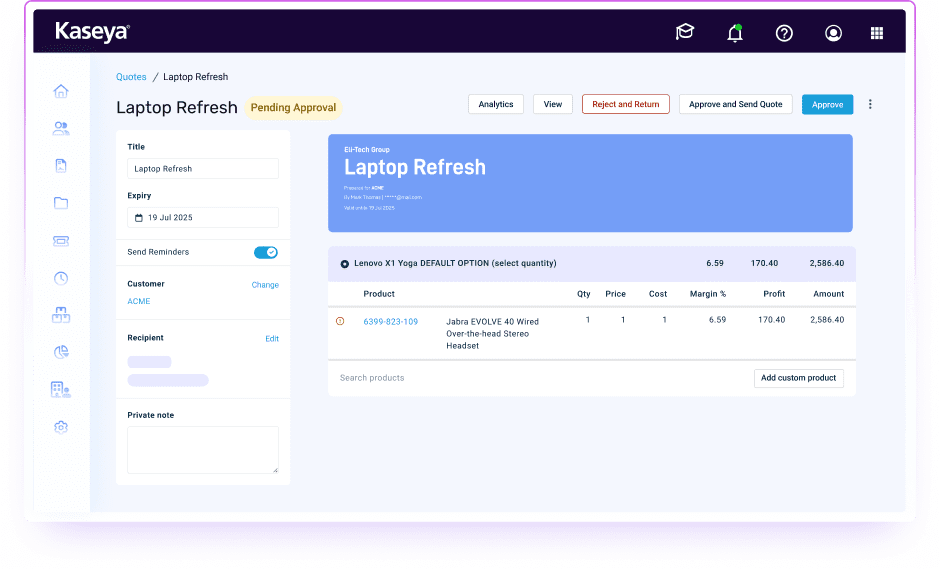Click the Laptop Refresh quote banner
The height and width of the screenshot is (569, 940).
[x=590, y=183]
